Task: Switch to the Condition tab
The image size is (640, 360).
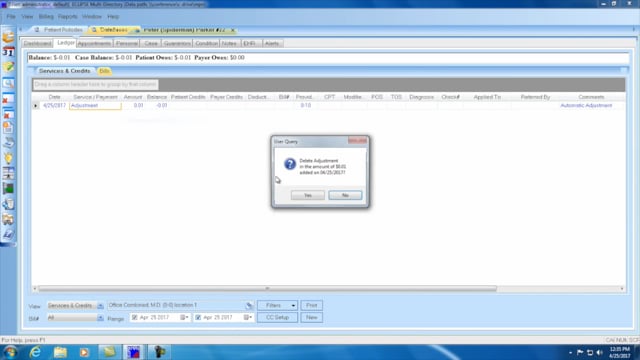Action: [206, 43]
